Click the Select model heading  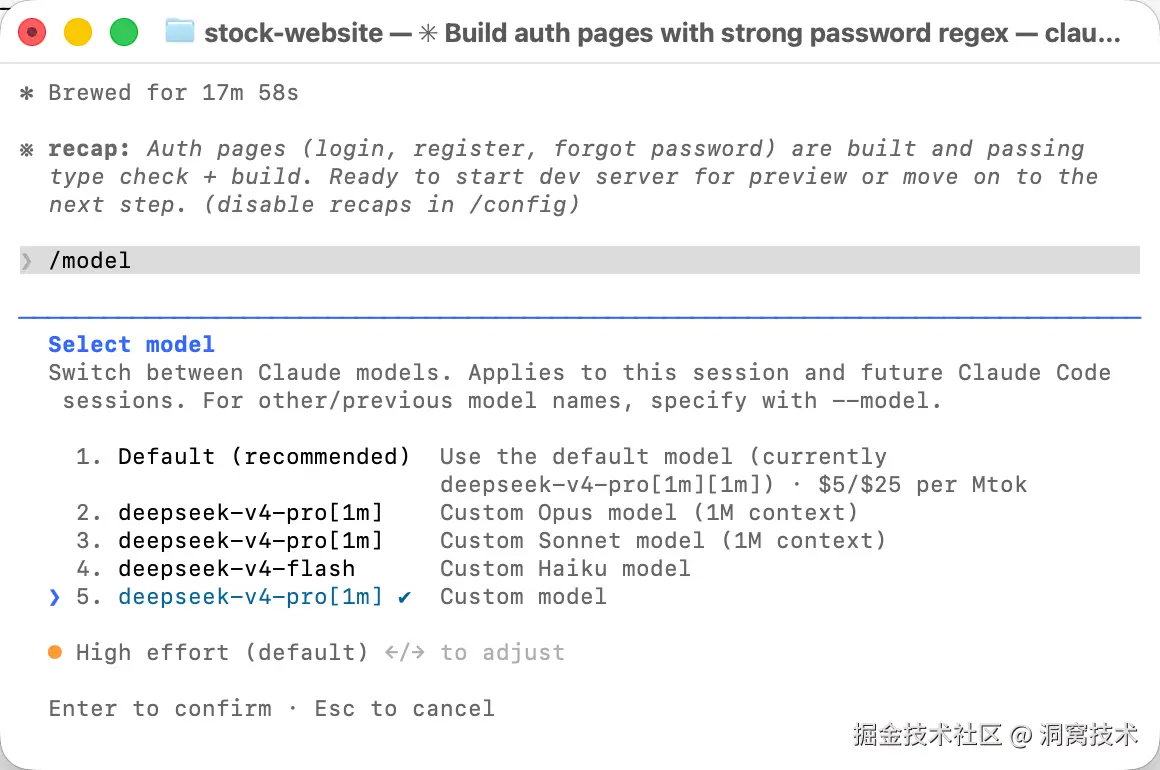click(x=132, y=345)
